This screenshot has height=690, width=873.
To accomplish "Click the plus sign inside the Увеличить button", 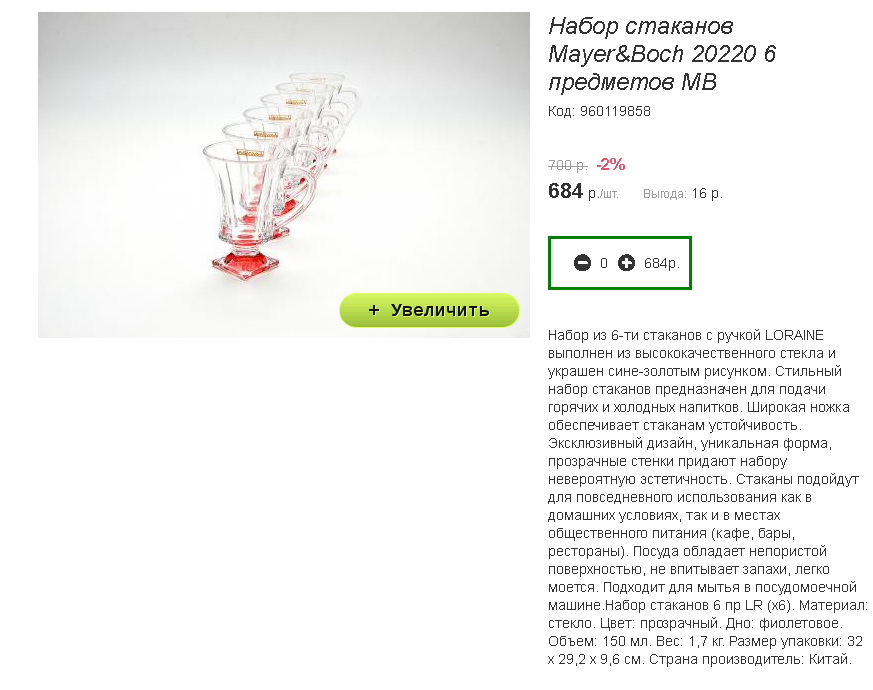I will point(374,310).
